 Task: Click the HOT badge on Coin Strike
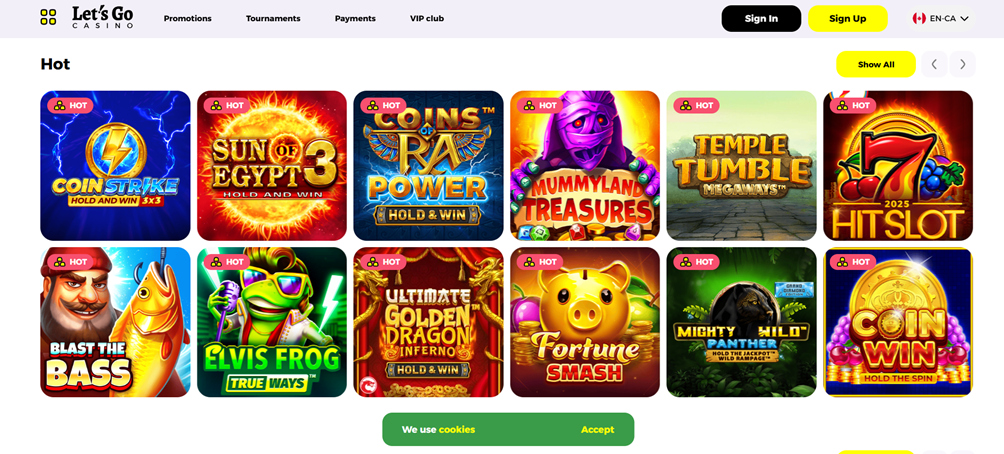coord(70,106)
